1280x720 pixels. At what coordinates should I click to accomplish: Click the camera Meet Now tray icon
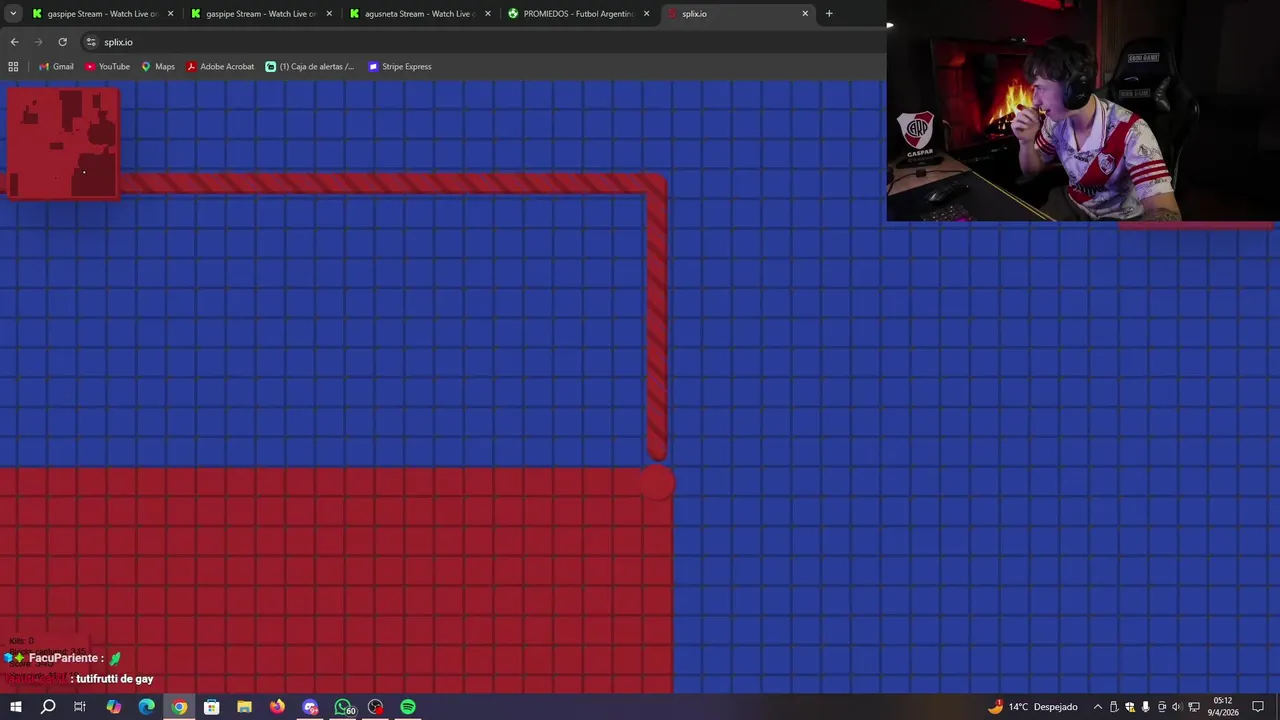(x=1162, y=707)
